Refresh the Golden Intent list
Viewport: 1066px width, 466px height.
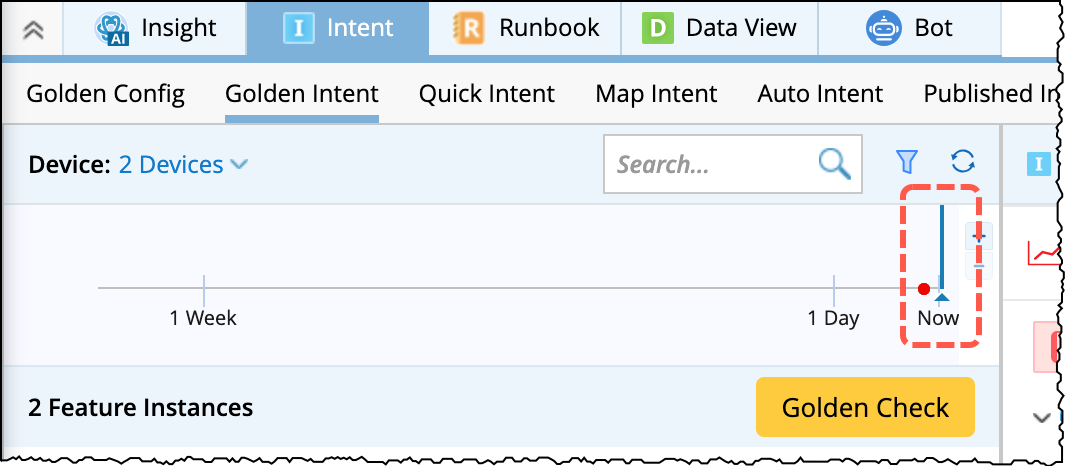[963, 162]
